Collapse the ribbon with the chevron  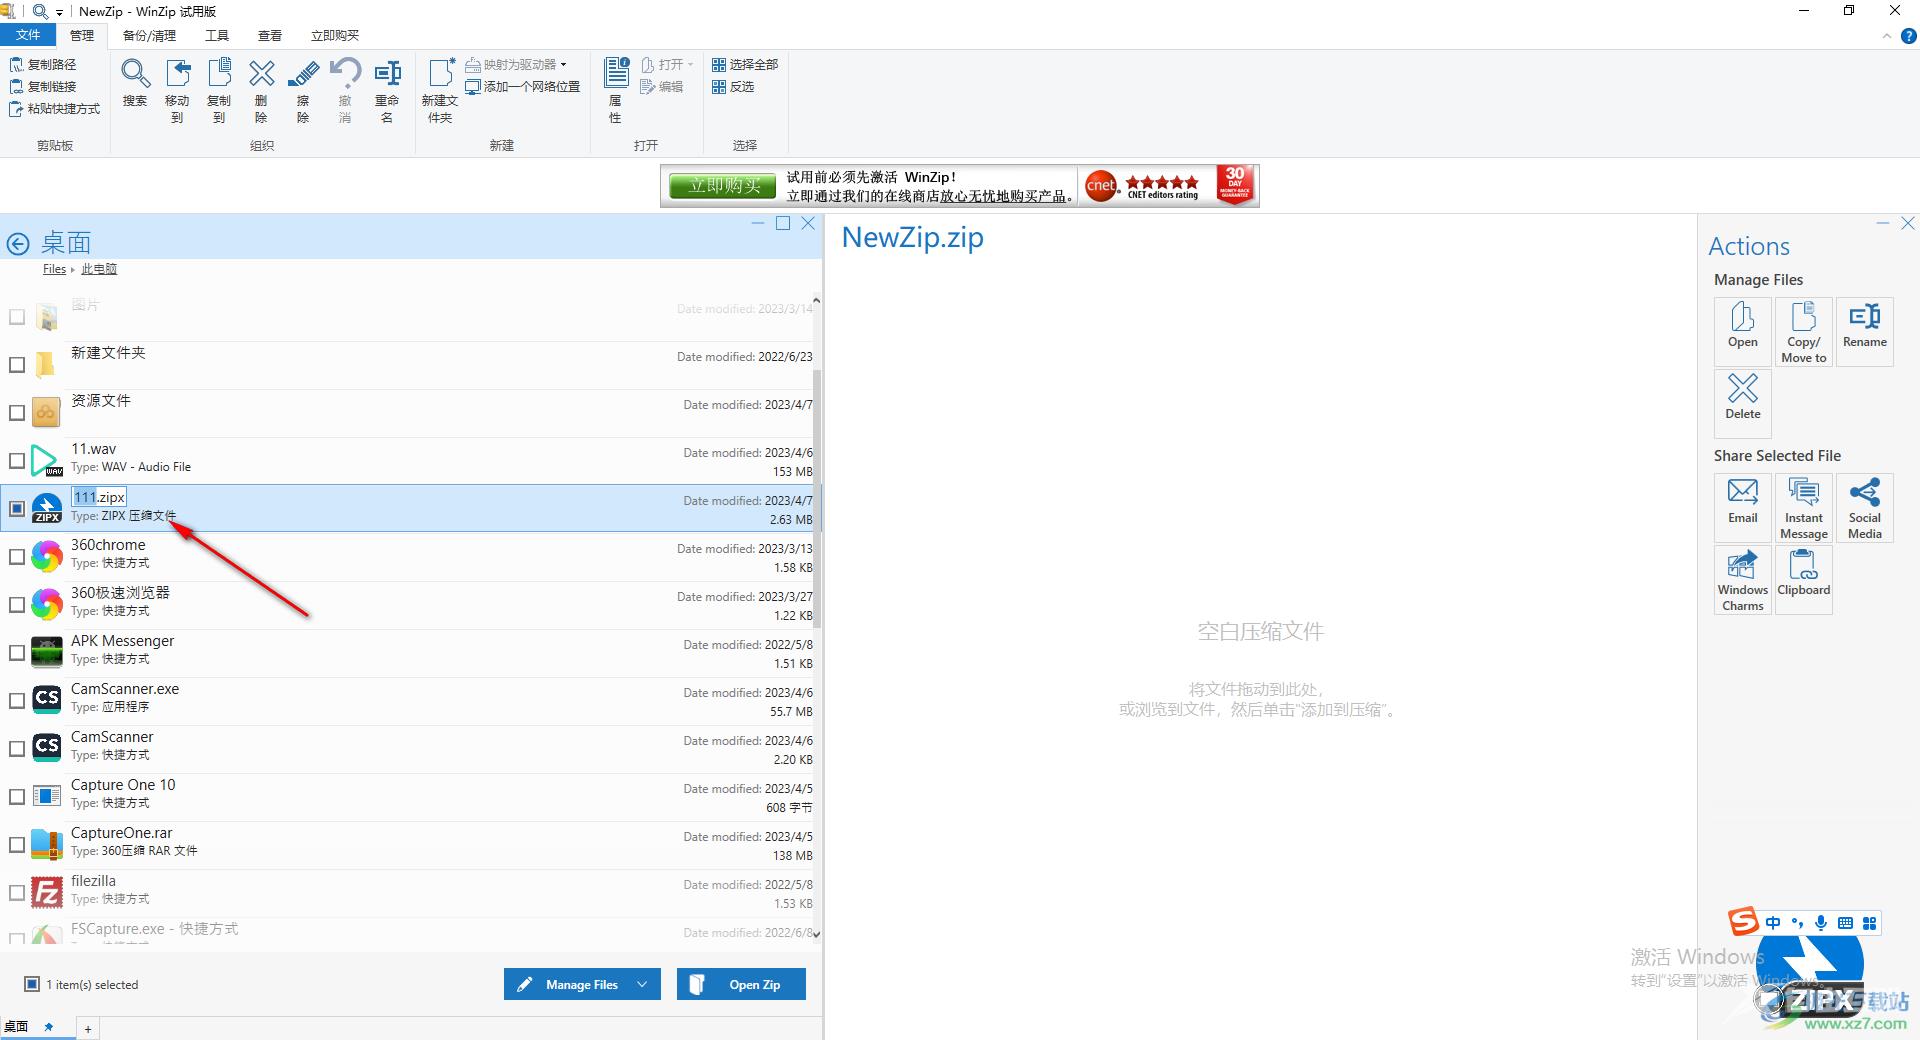coord(1887,36)
